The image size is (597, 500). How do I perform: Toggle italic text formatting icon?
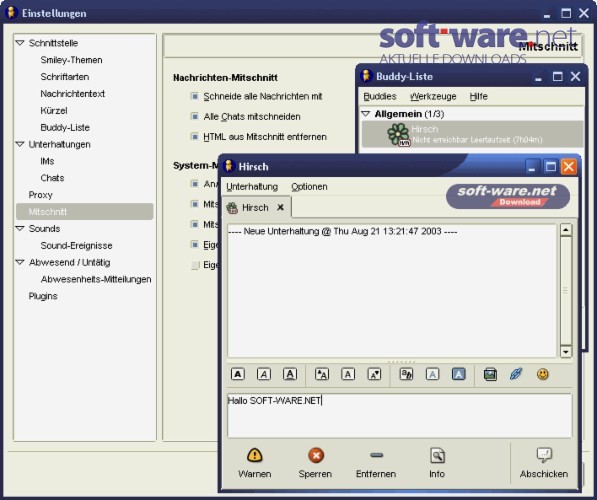[264, 374]
